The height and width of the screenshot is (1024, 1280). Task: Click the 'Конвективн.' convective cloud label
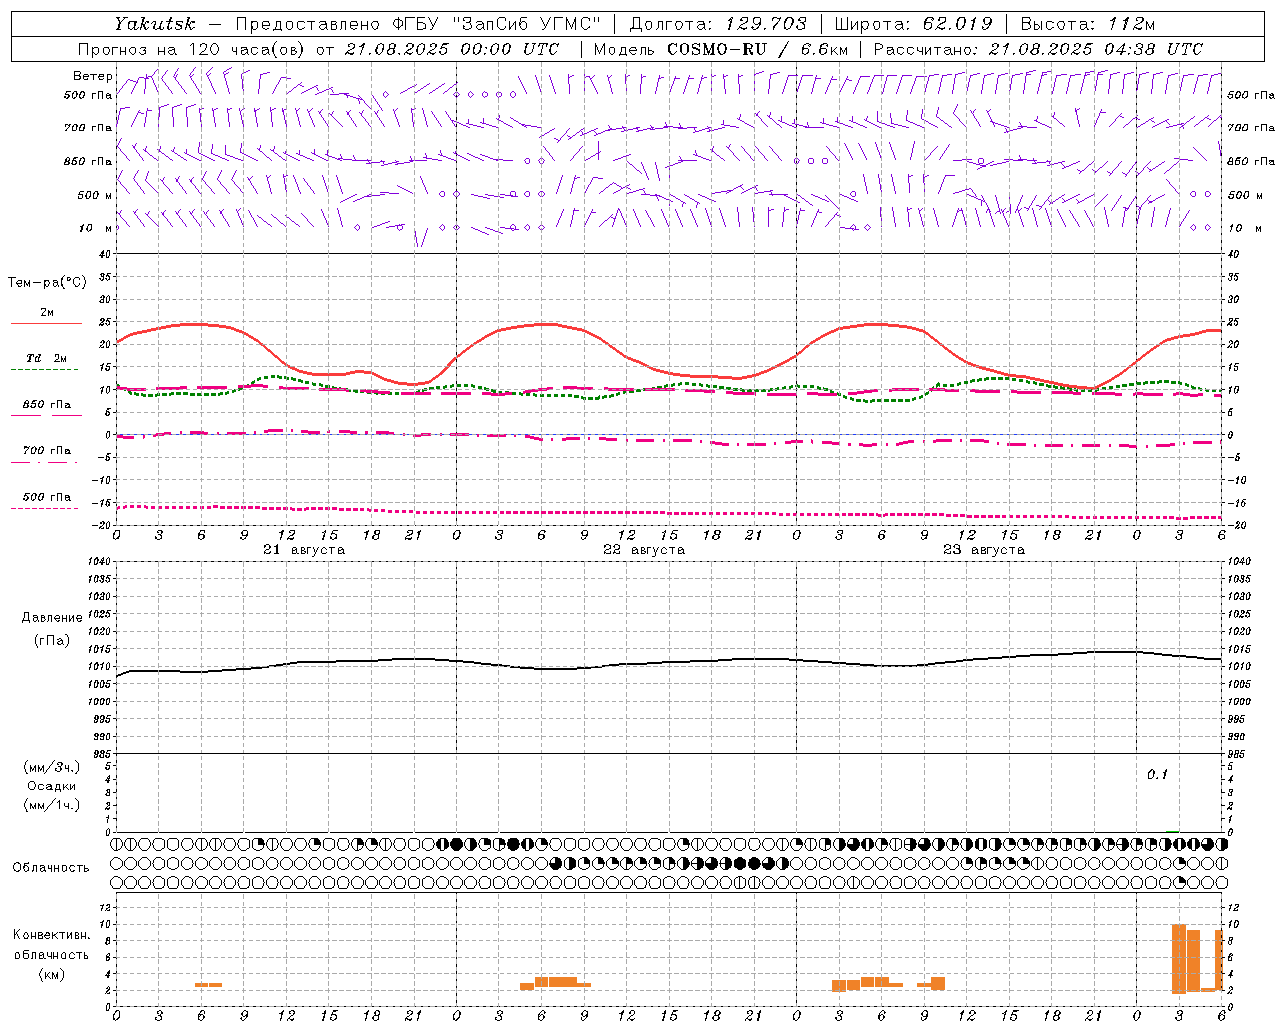(x=52, y=935)
